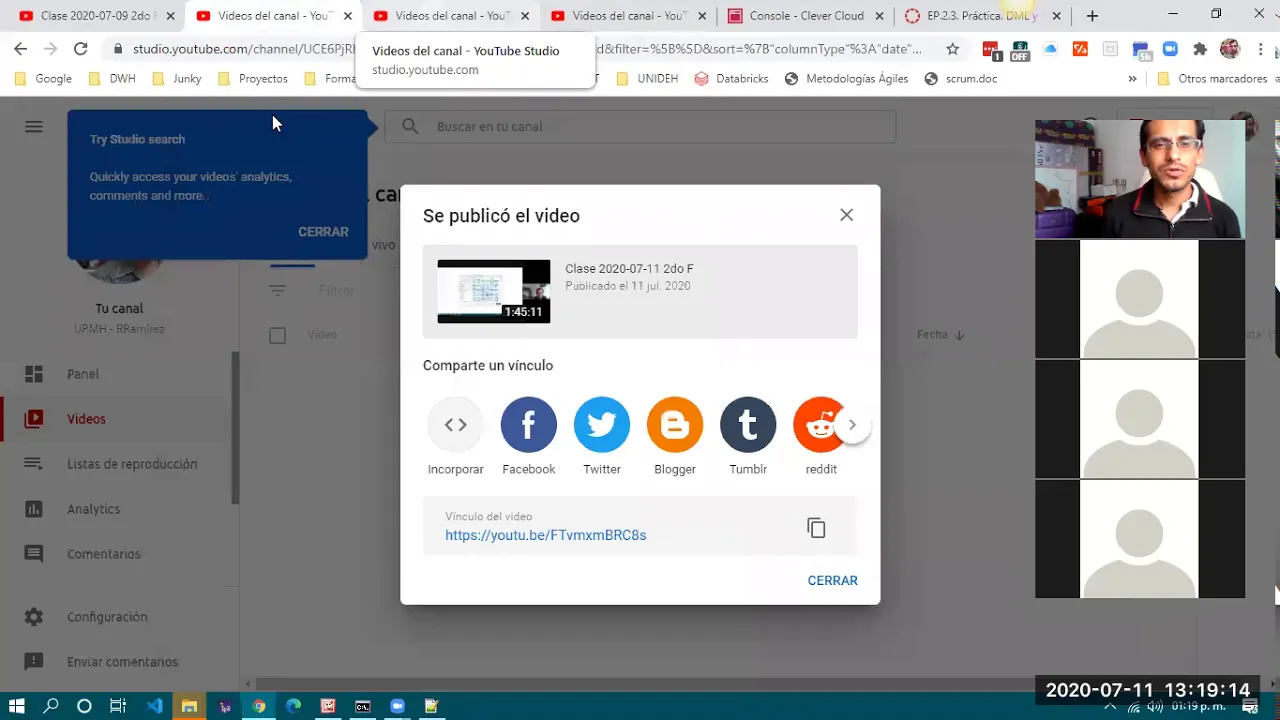This screenshot has width=1280, height=720.
Task: Focus the Buscar en tu canal search field
Action: point(640,126)
